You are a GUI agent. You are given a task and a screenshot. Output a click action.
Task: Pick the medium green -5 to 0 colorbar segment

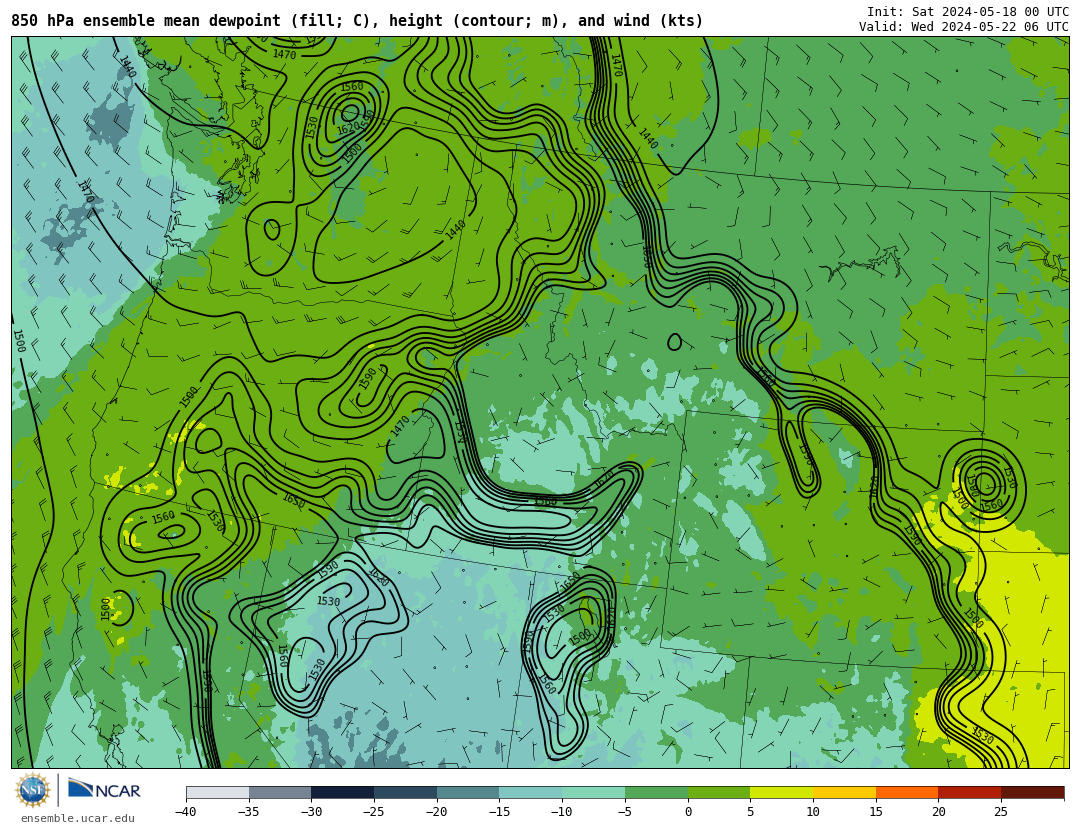pyautogui.click(x=656, y=792)
